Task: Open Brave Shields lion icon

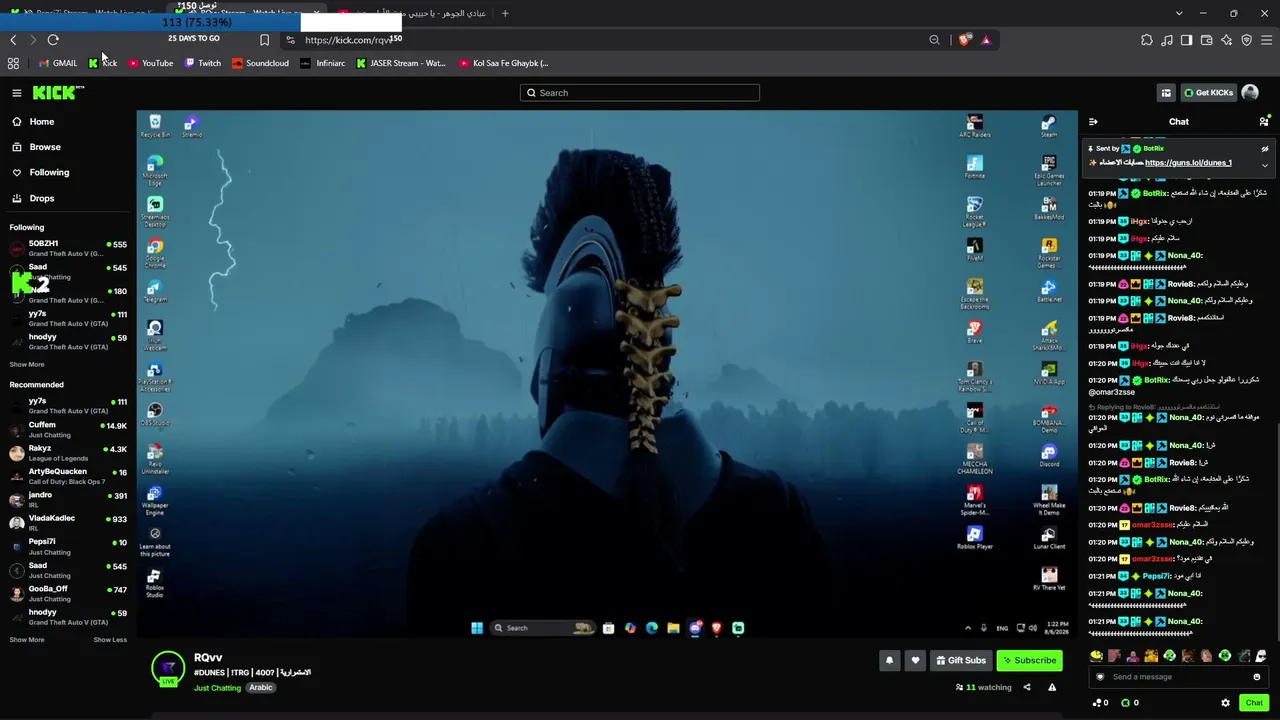Action: [964, 40]
